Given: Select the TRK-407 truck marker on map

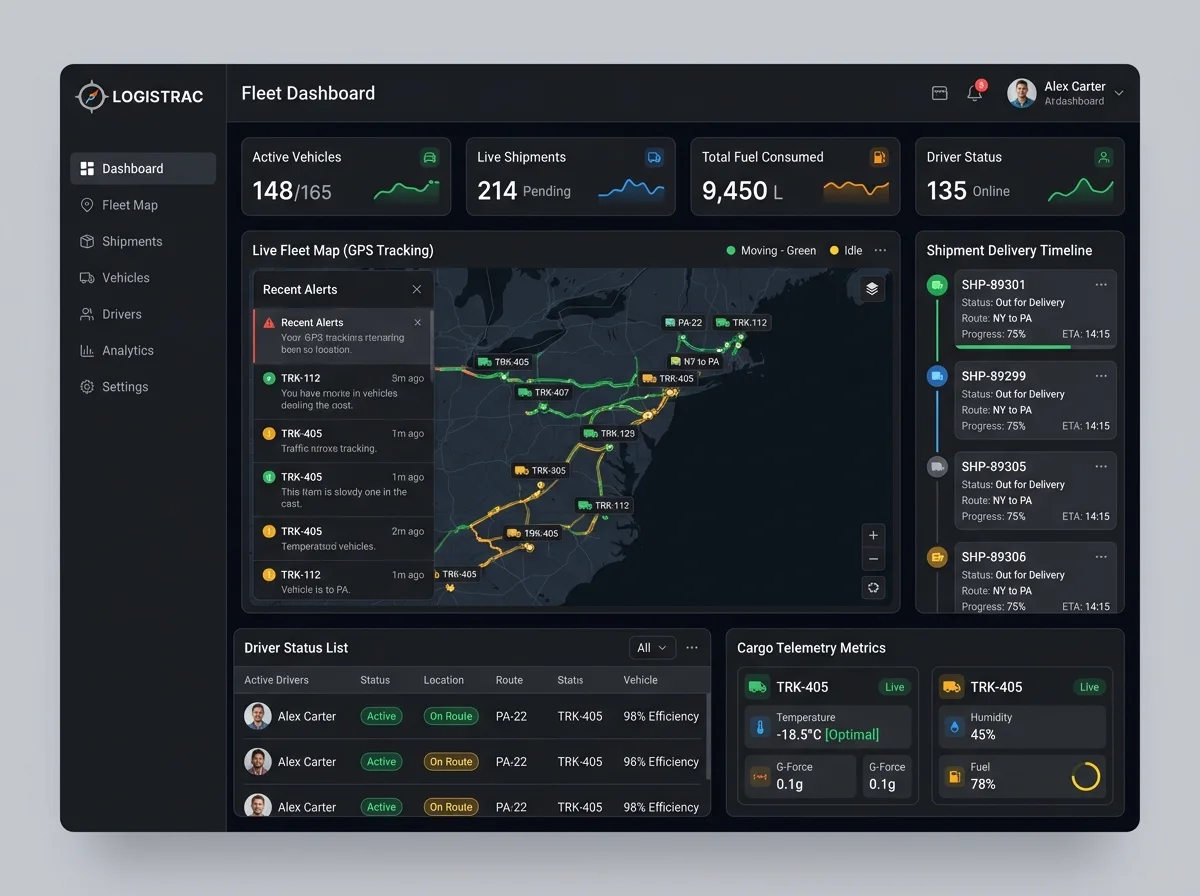Looking at the screenshot, I should 544,392.
